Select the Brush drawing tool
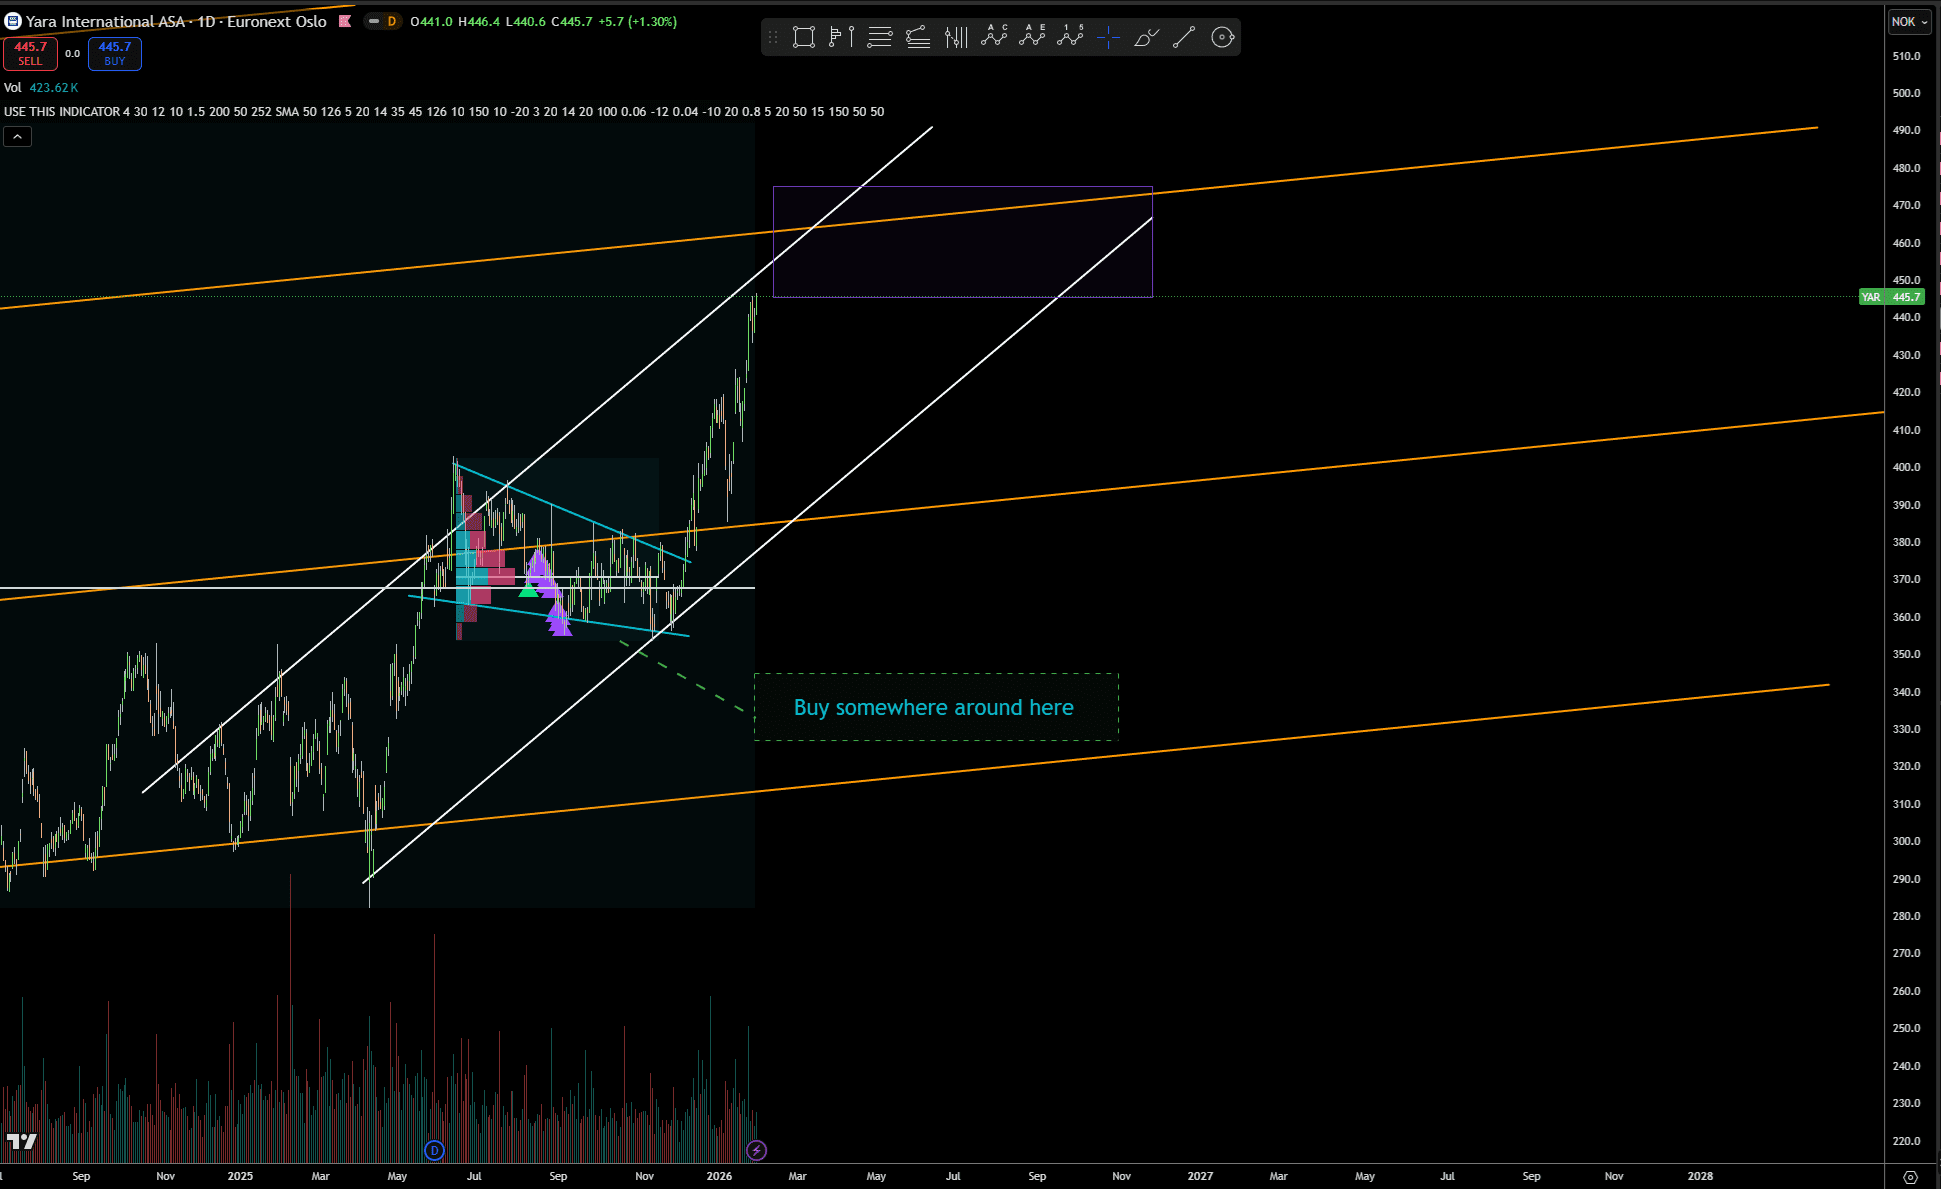The width and height of the screenshot is (1941, 1189). coord(1146,38)
